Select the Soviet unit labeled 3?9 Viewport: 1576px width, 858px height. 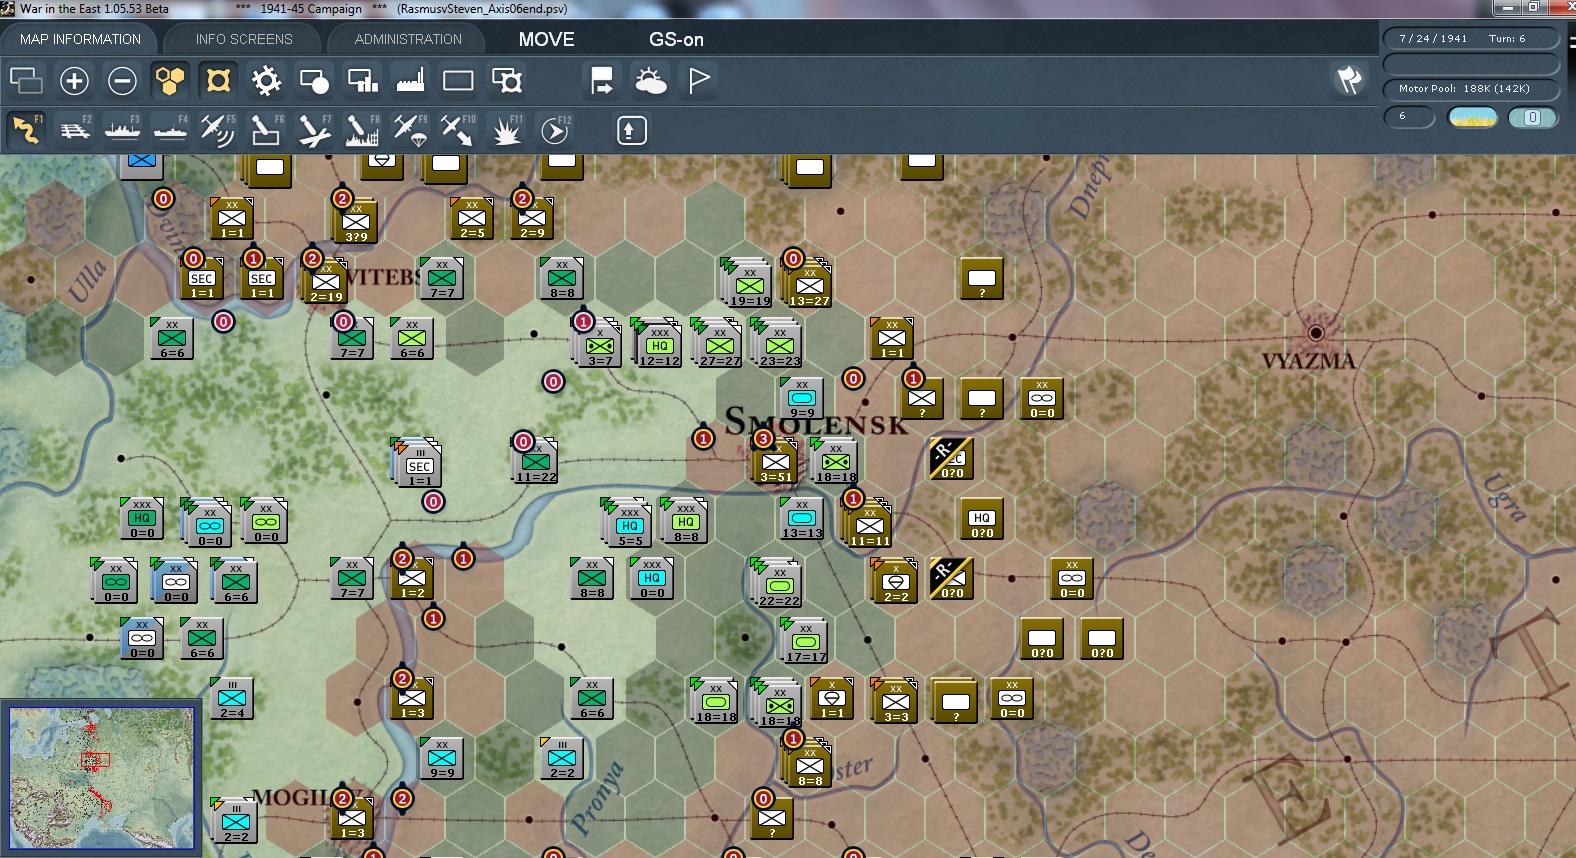(356, 221)
